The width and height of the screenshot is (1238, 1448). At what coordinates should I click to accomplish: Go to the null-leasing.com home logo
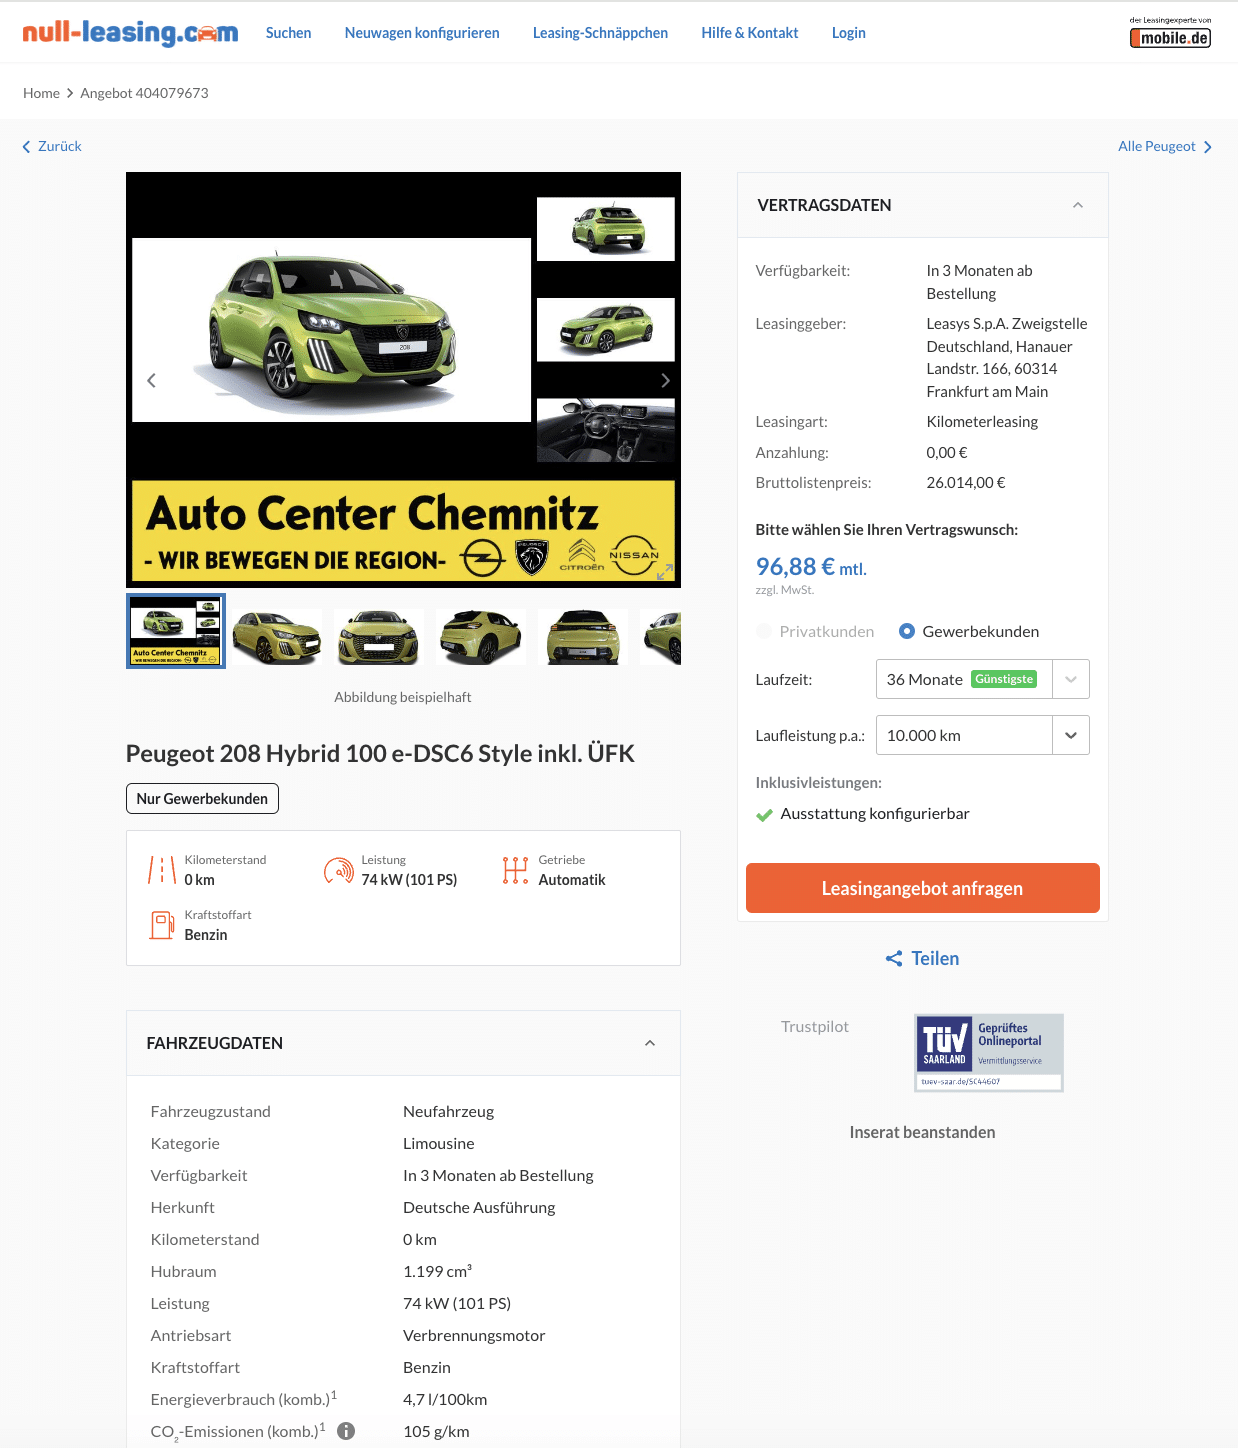[x=130, y=33]
